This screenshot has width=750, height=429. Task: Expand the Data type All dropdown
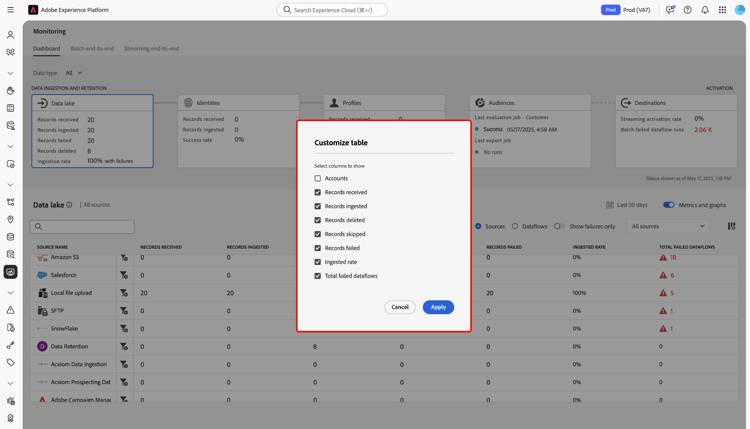pyautogui.click(x=74, y=73)
